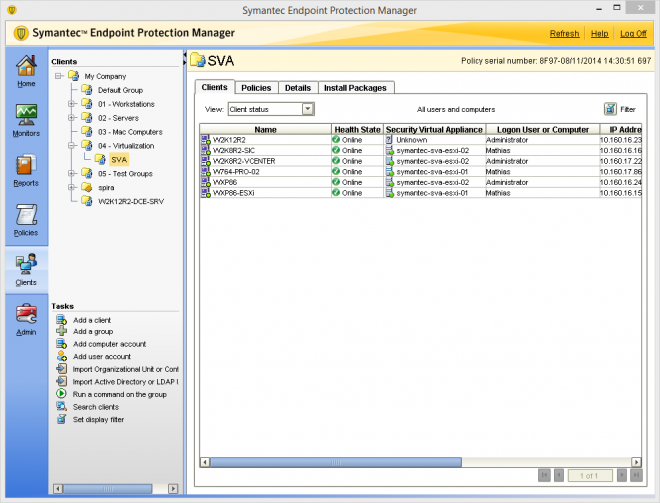Expand the 01 - Workstations group
Screen dimensions: 660x503
click(72, 104)
